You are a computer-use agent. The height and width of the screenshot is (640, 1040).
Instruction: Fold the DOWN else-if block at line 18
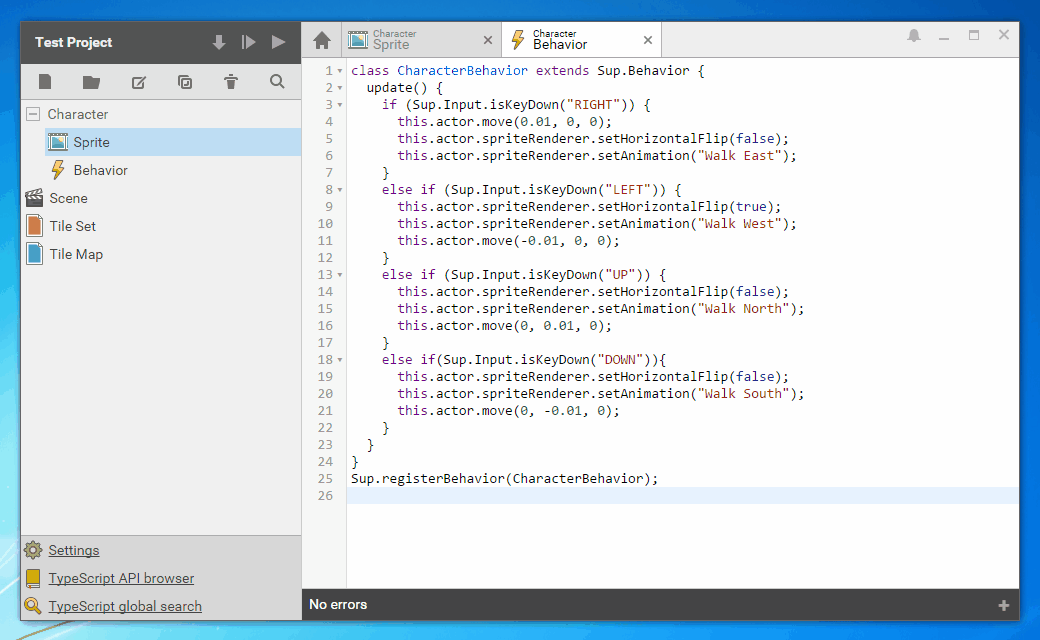340,359
